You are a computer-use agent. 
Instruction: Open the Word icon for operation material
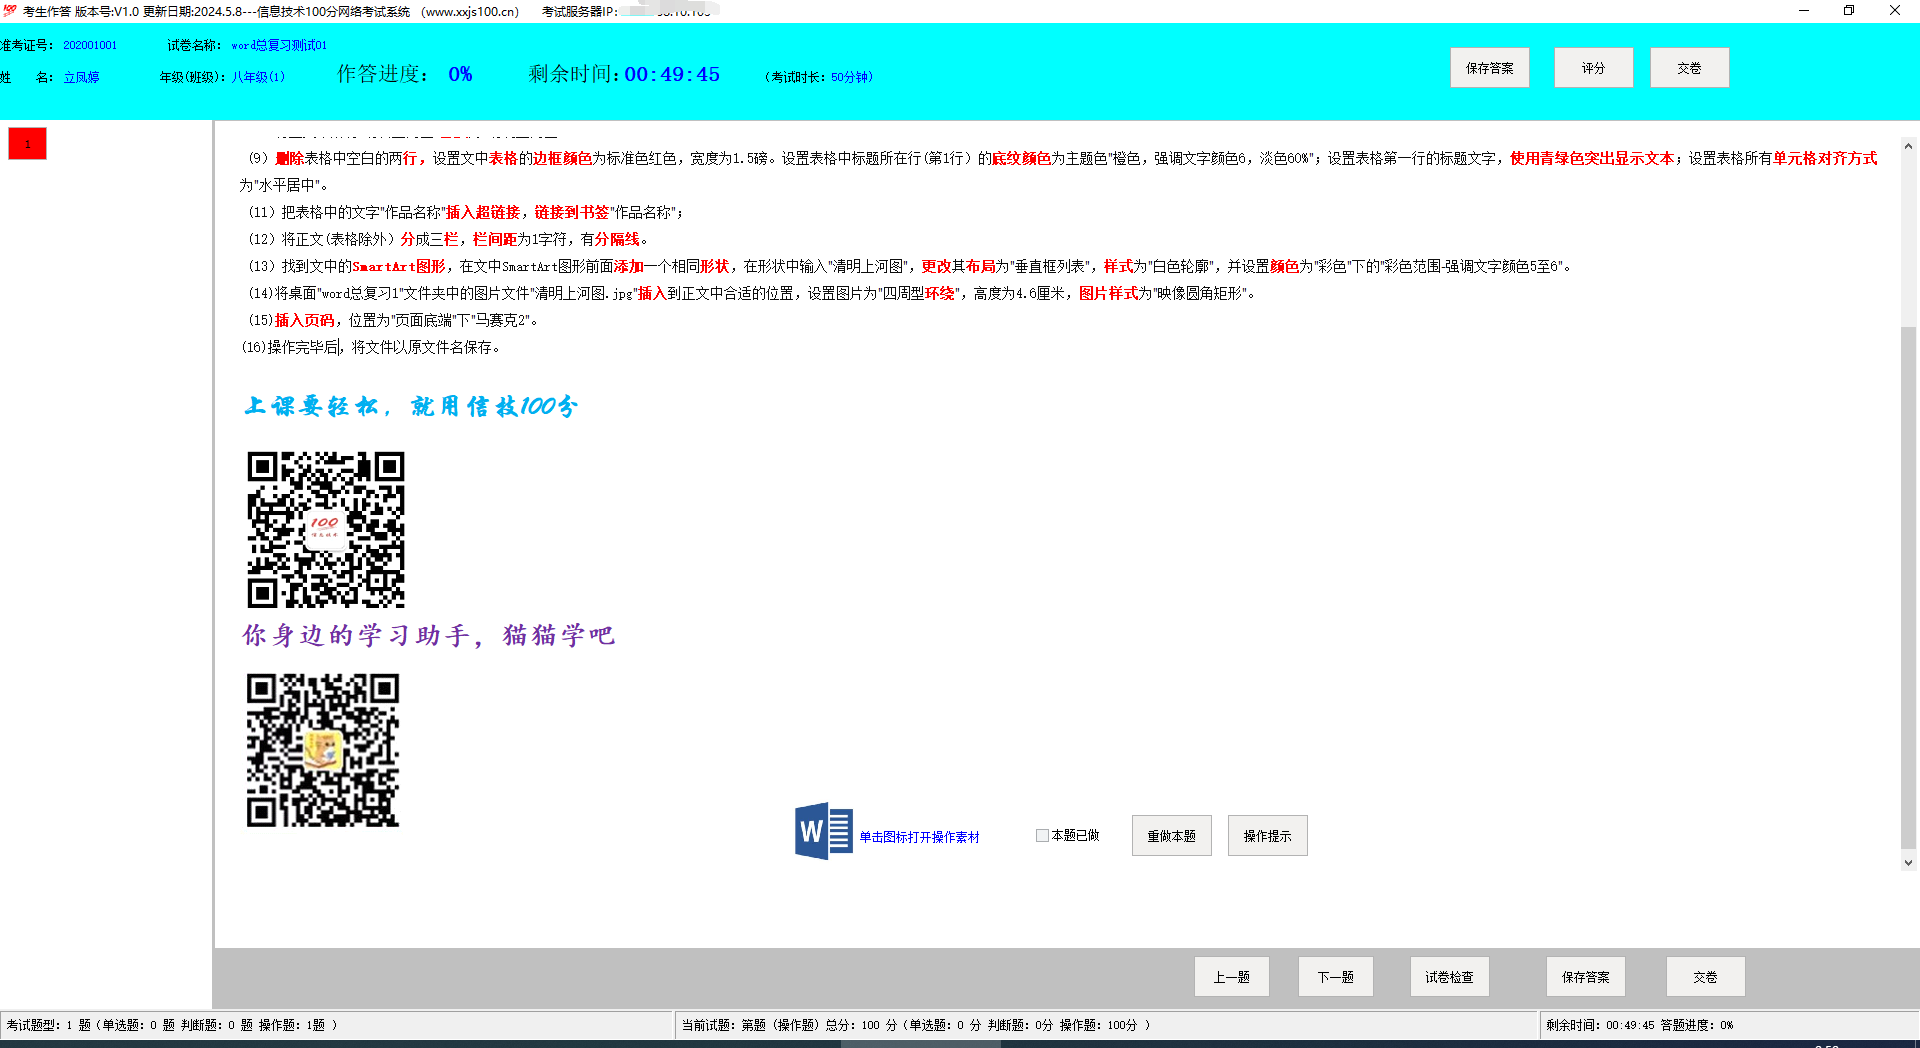[824, 831]
